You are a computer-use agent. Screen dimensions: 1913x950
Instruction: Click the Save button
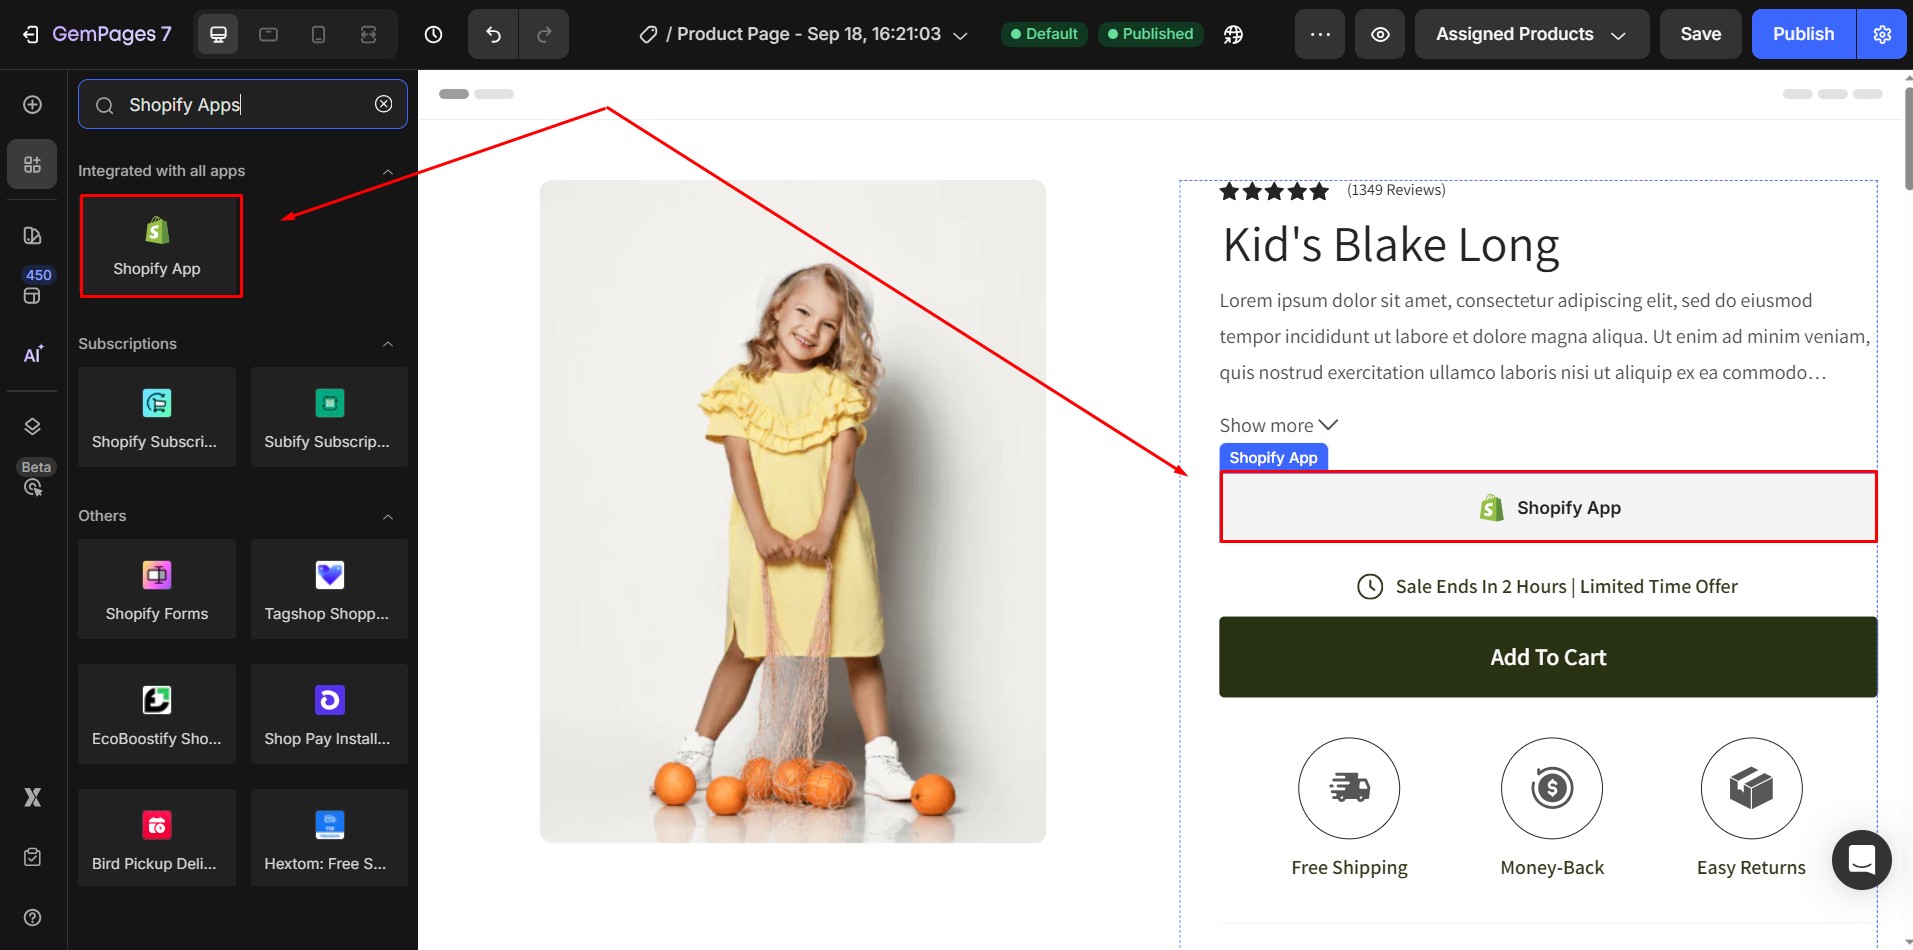(1700, 35)
